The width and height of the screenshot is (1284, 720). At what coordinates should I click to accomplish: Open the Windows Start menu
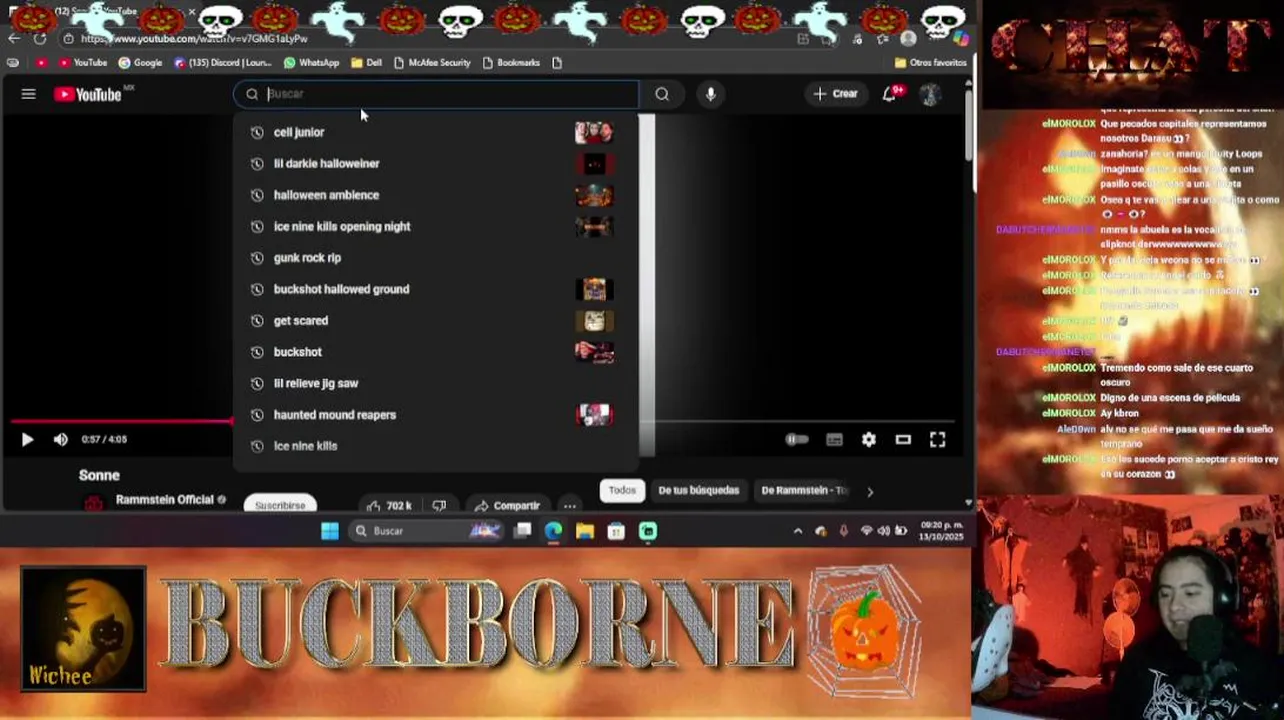pyautogui.click(x=329, y=531)
